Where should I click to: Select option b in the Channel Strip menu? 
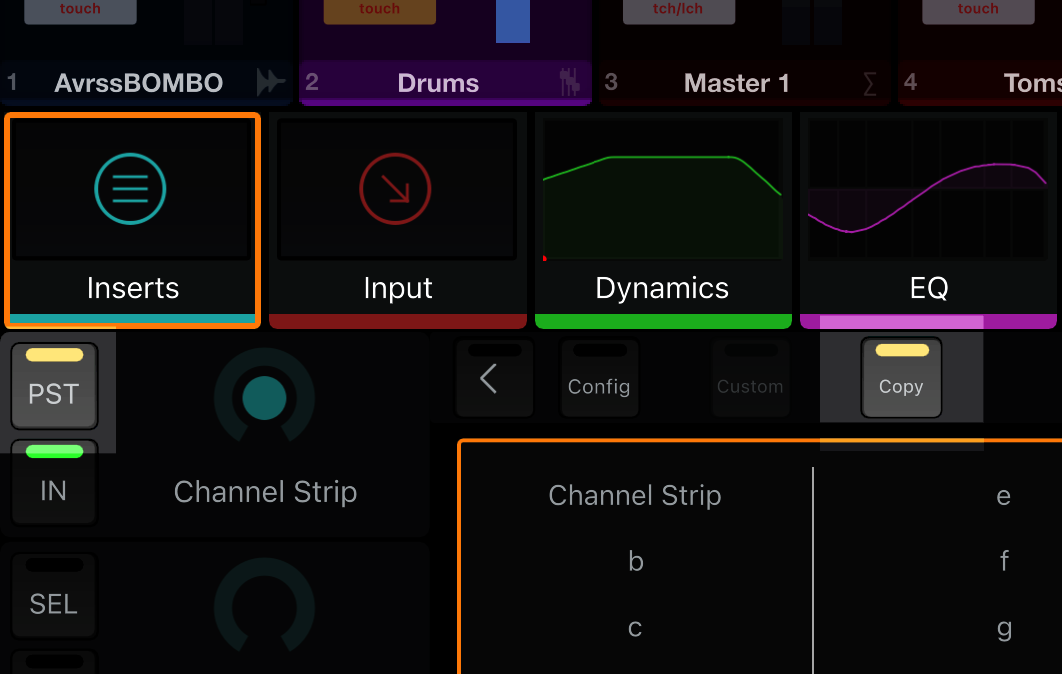pyautogui.click(x=635, y=562)
